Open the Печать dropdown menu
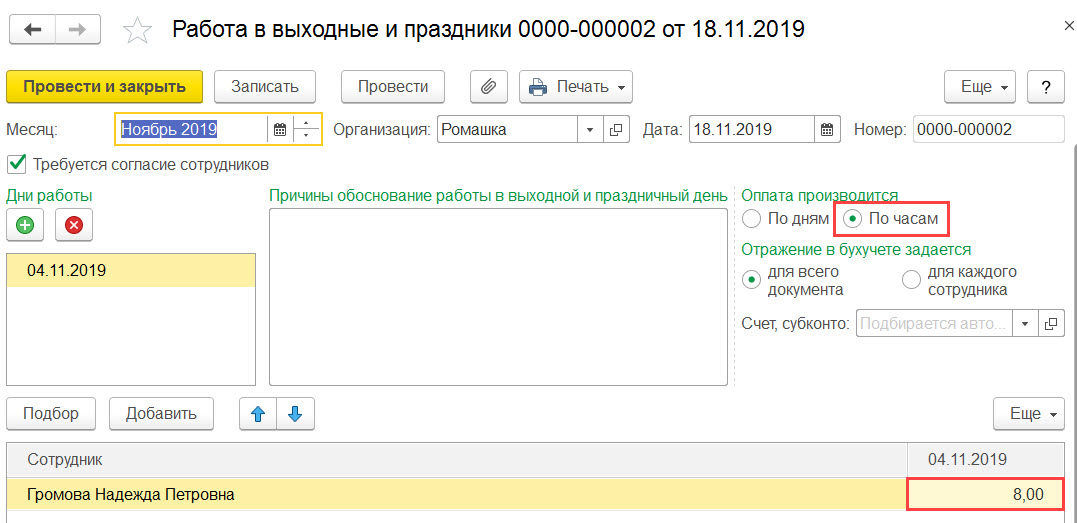 [x=576, y=87]
